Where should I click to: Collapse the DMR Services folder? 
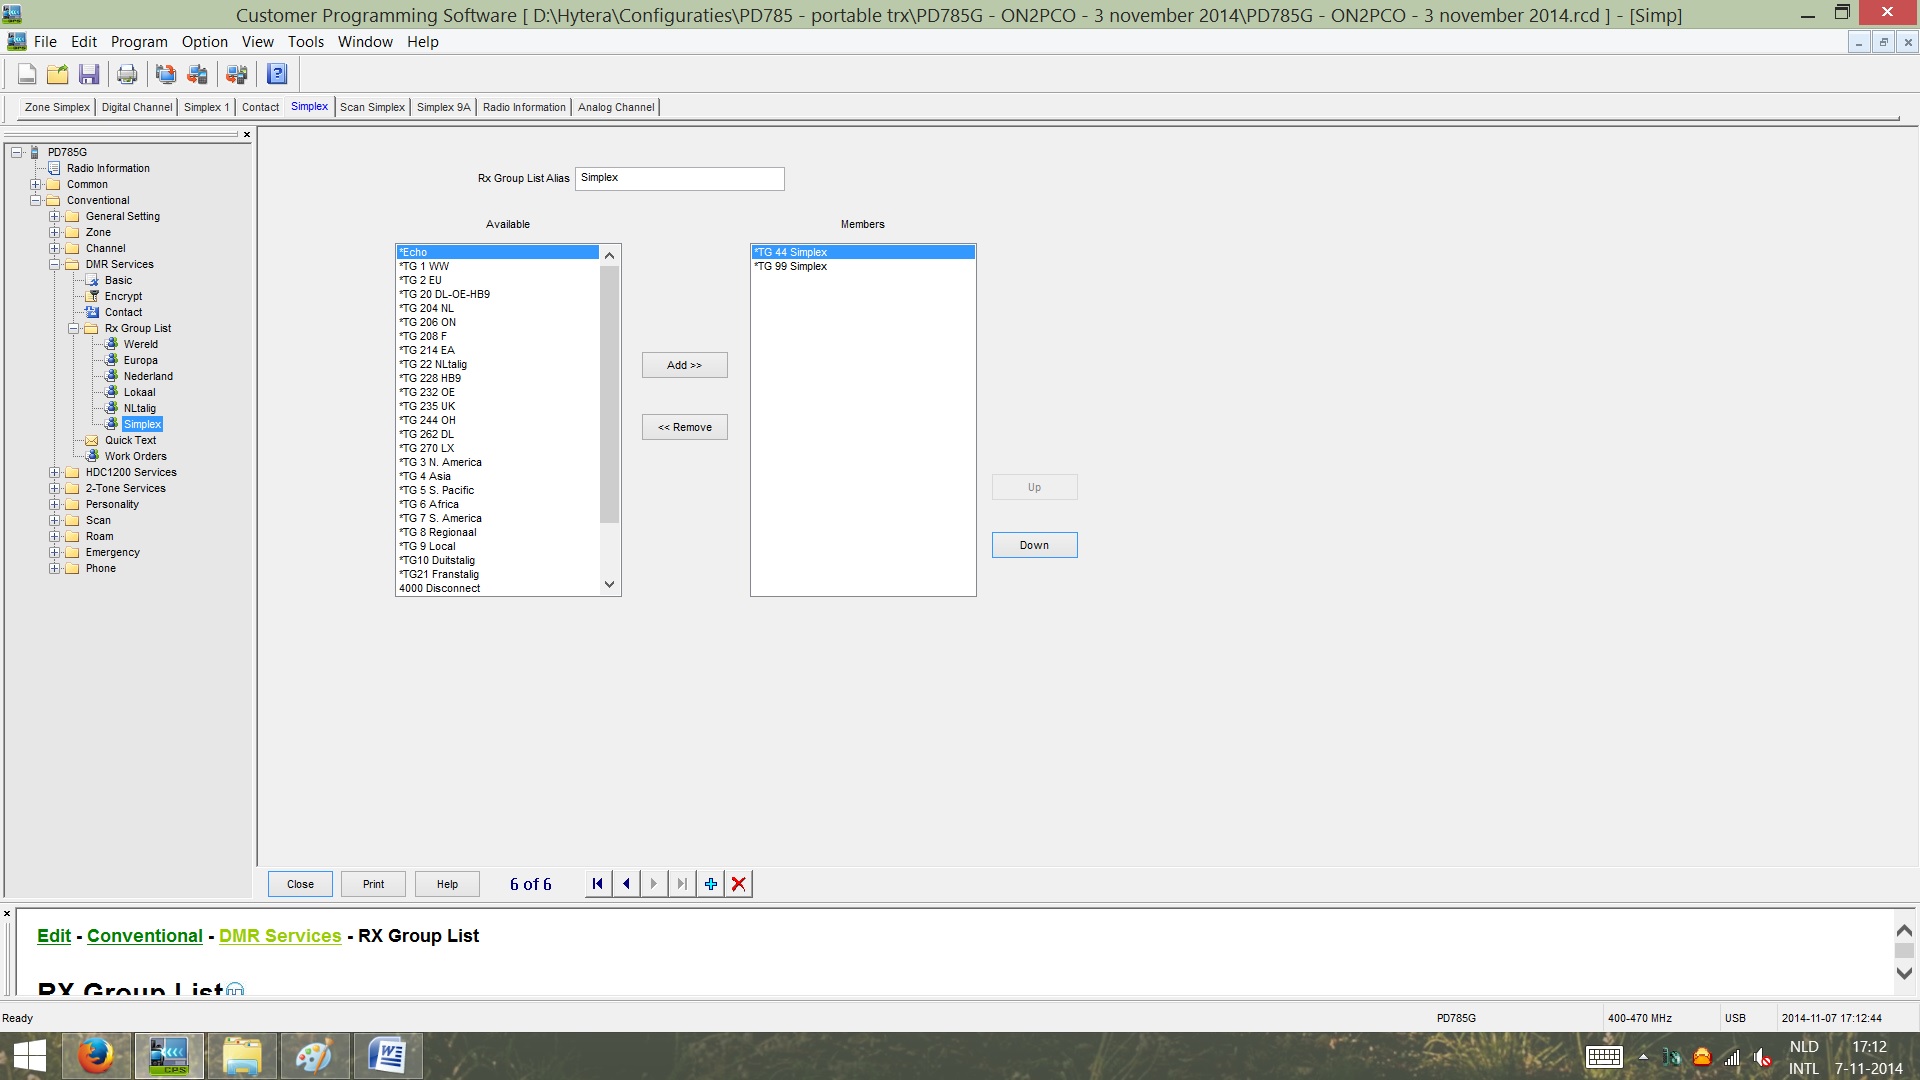[55, 264]
